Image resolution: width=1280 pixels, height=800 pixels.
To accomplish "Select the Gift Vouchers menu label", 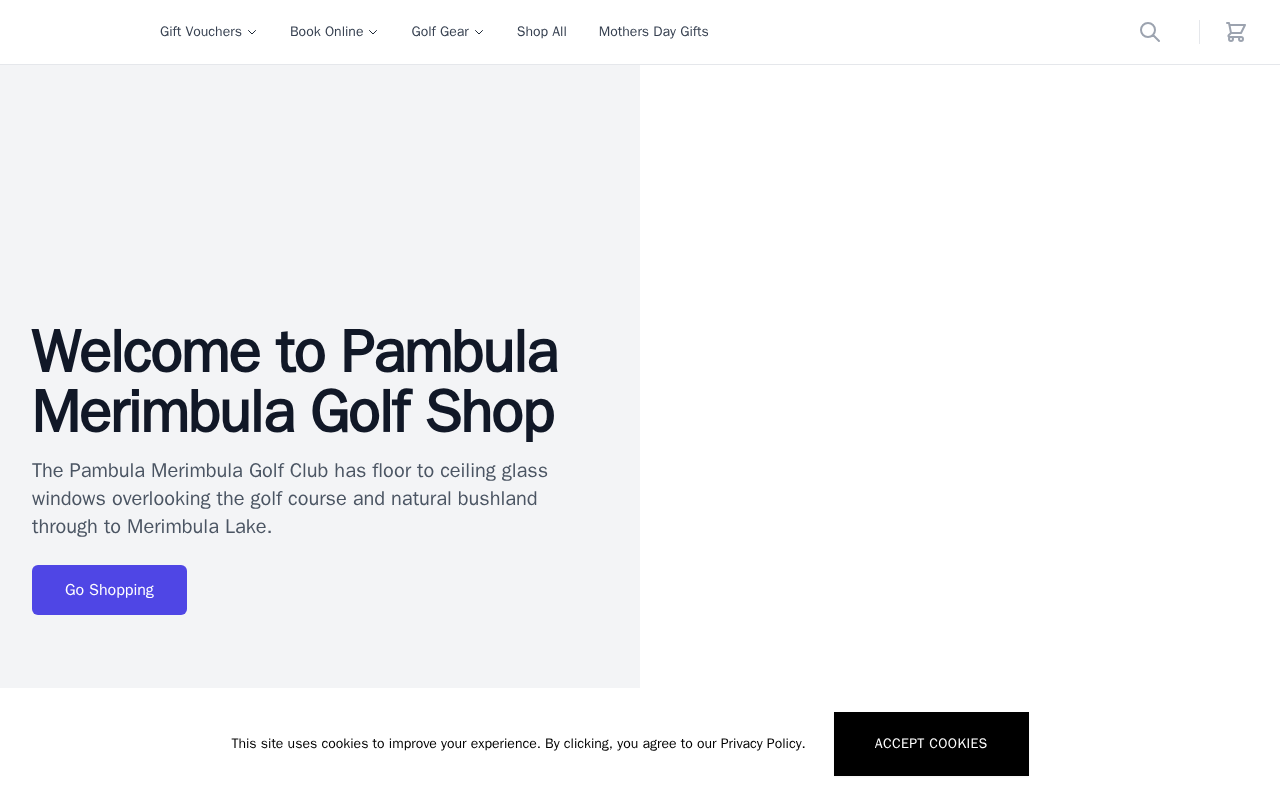I will [x=201, y=32].
